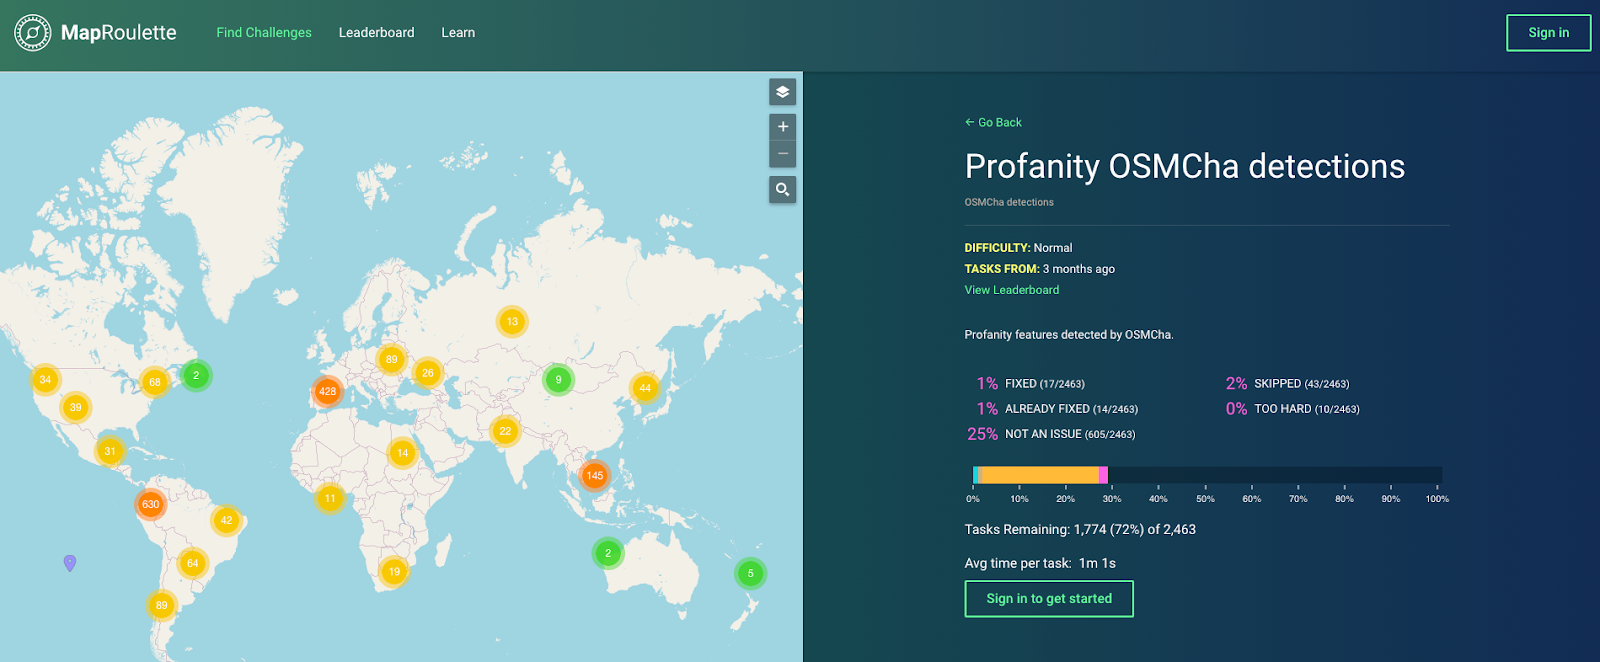Click the cluster marker labeled 68
Viewport: 1600px width, 662px height.
pos(155,382)
